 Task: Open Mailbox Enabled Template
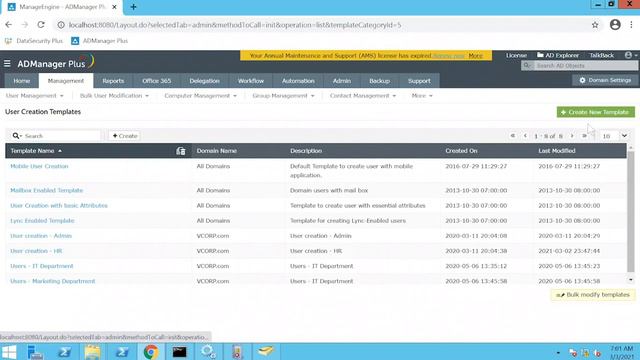(x=47, y=190)
